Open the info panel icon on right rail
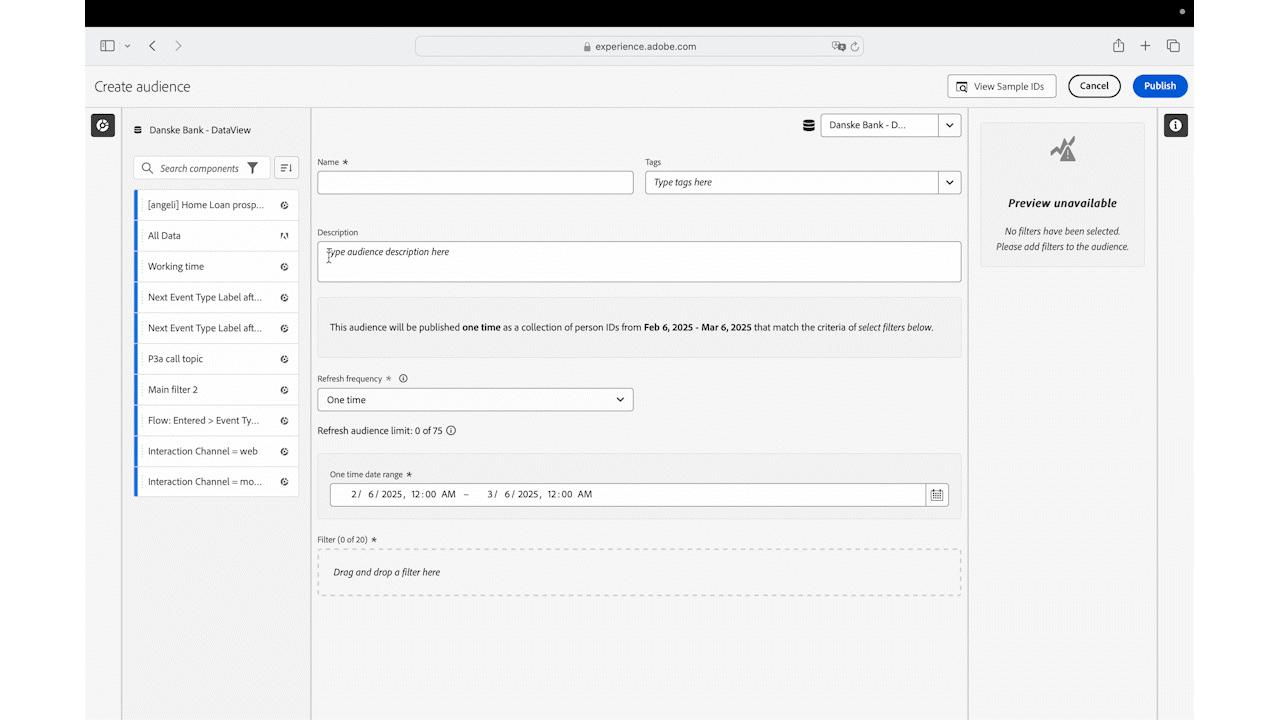1280x720 pixels. (1176, 125)
